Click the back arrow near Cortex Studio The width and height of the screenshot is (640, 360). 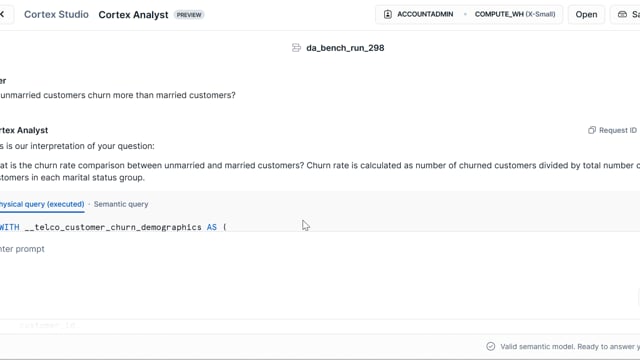(x=2, y=14)
